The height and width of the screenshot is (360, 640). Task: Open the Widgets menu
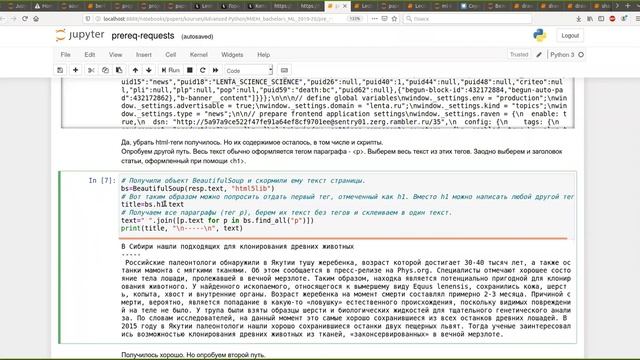coord(232,55)
